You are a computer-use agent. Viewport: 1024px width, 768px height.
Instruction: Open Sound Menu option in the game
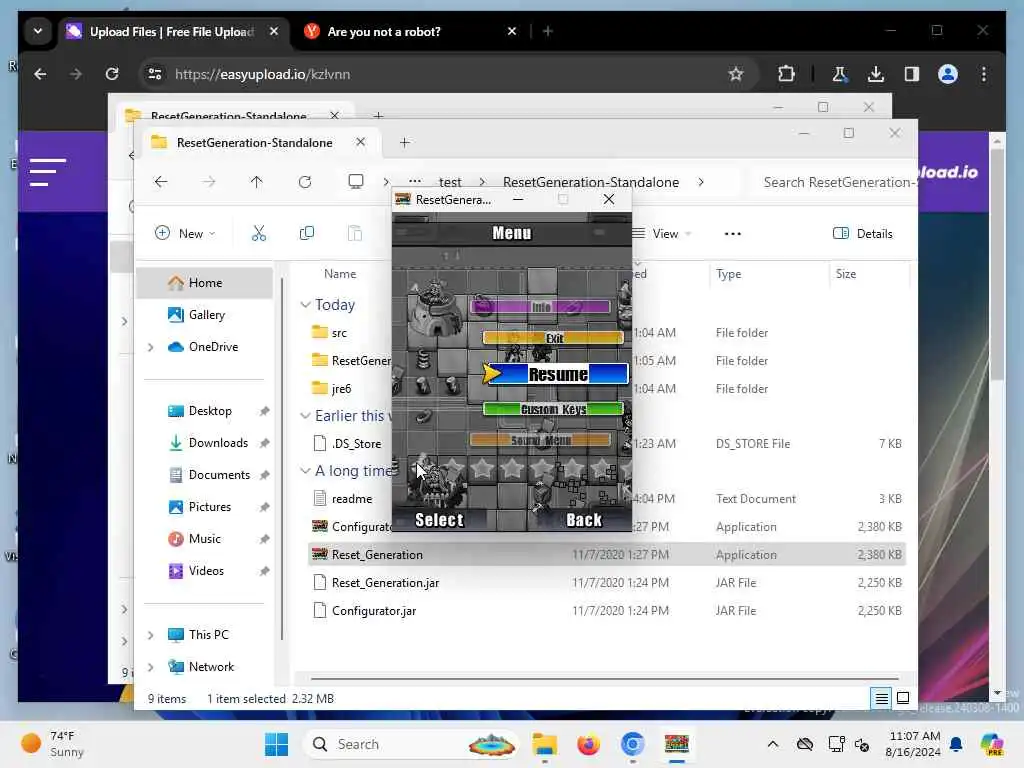coord(540,440)
